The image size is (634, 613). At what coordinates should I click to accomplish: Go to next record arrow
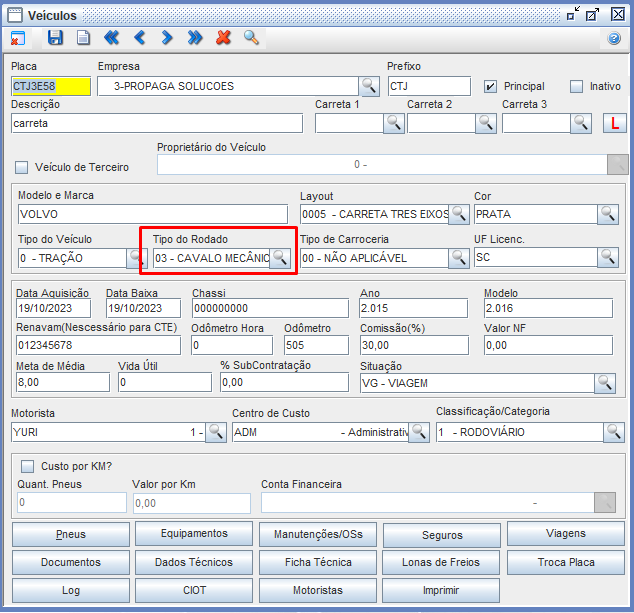click(x=167, y=38)
